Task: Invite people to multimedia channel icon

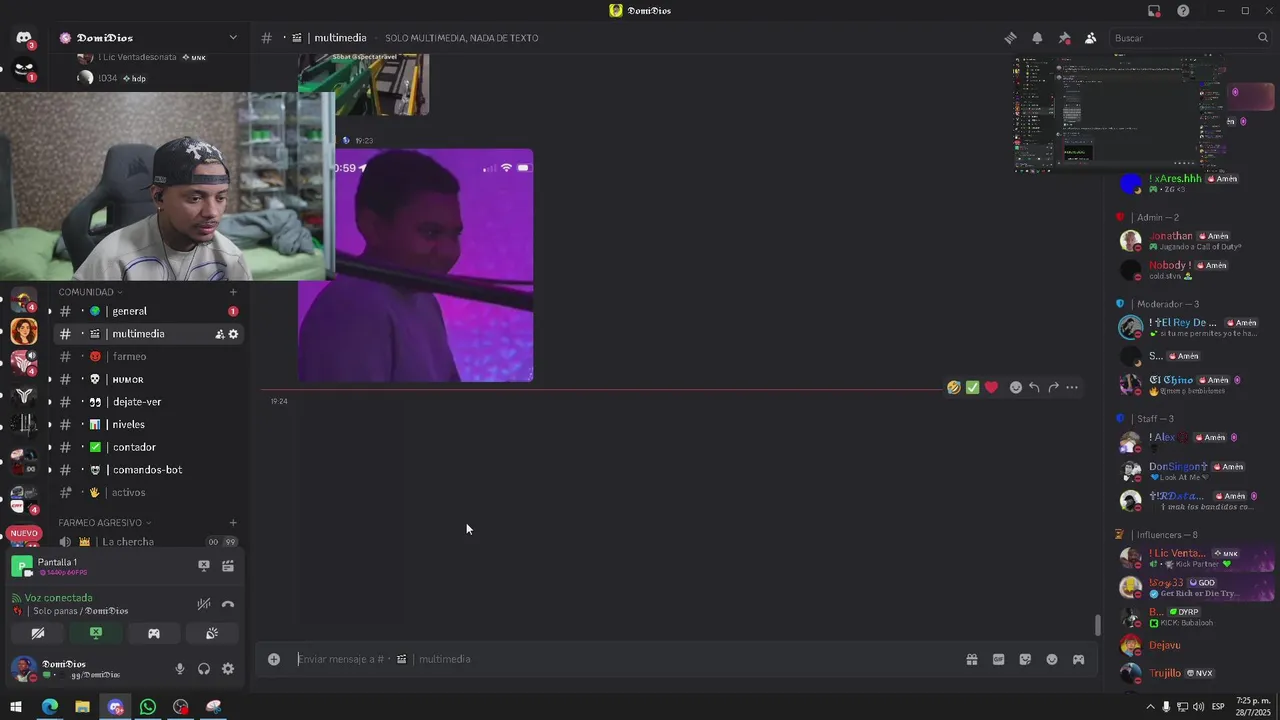Action: click(219, 334)
